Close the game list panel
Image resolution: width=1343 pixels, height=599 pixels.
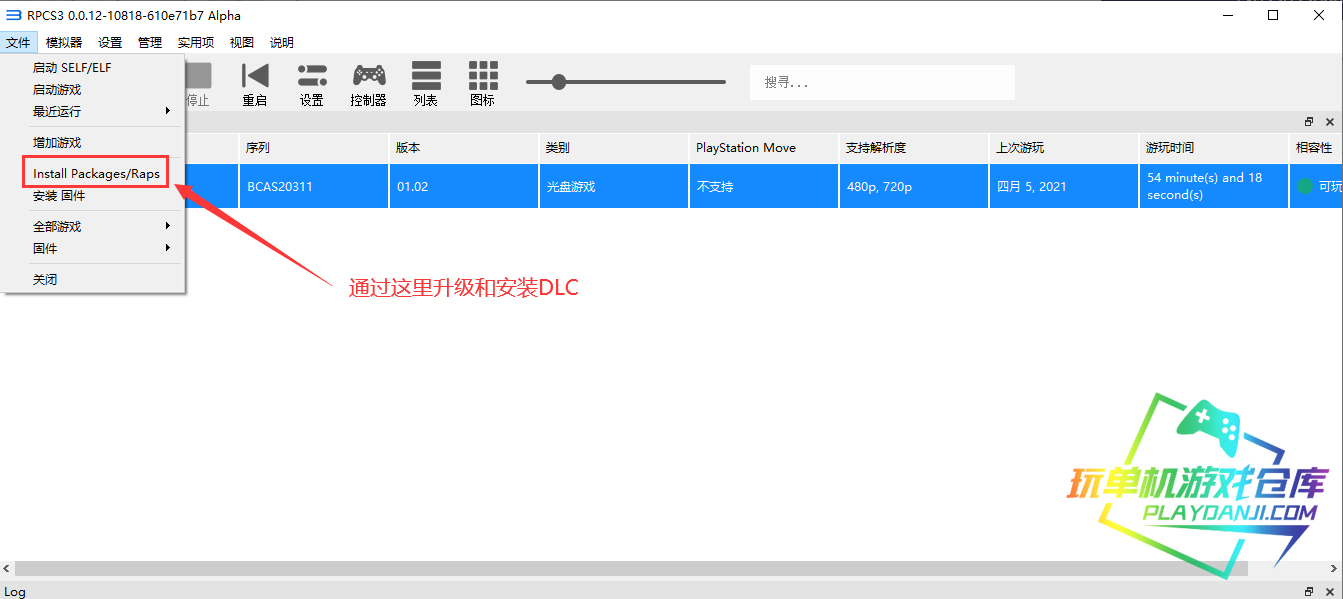click(x=1330, y=122)
